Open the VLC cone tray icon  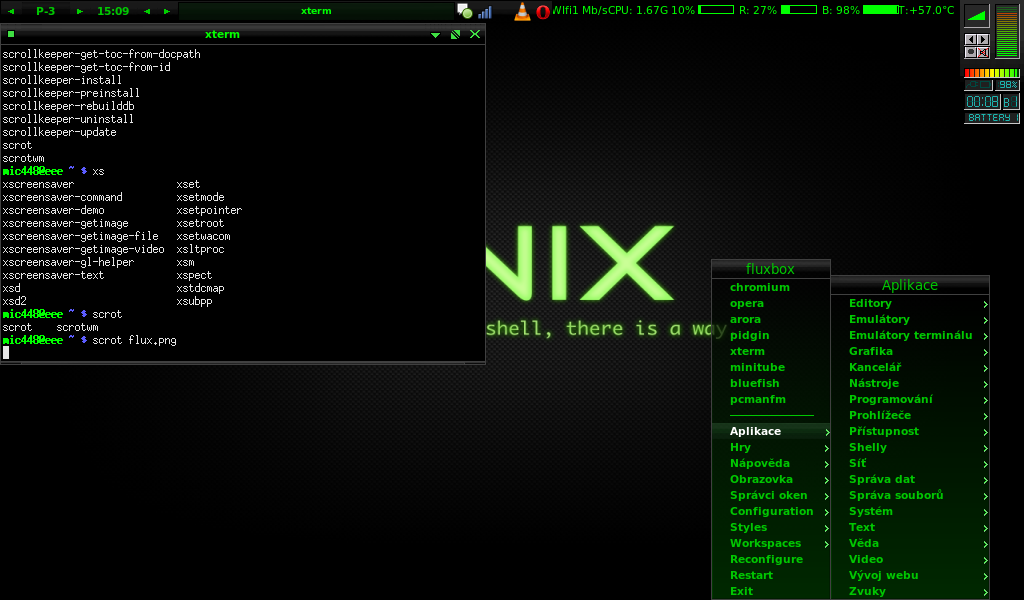click(522, 11)
